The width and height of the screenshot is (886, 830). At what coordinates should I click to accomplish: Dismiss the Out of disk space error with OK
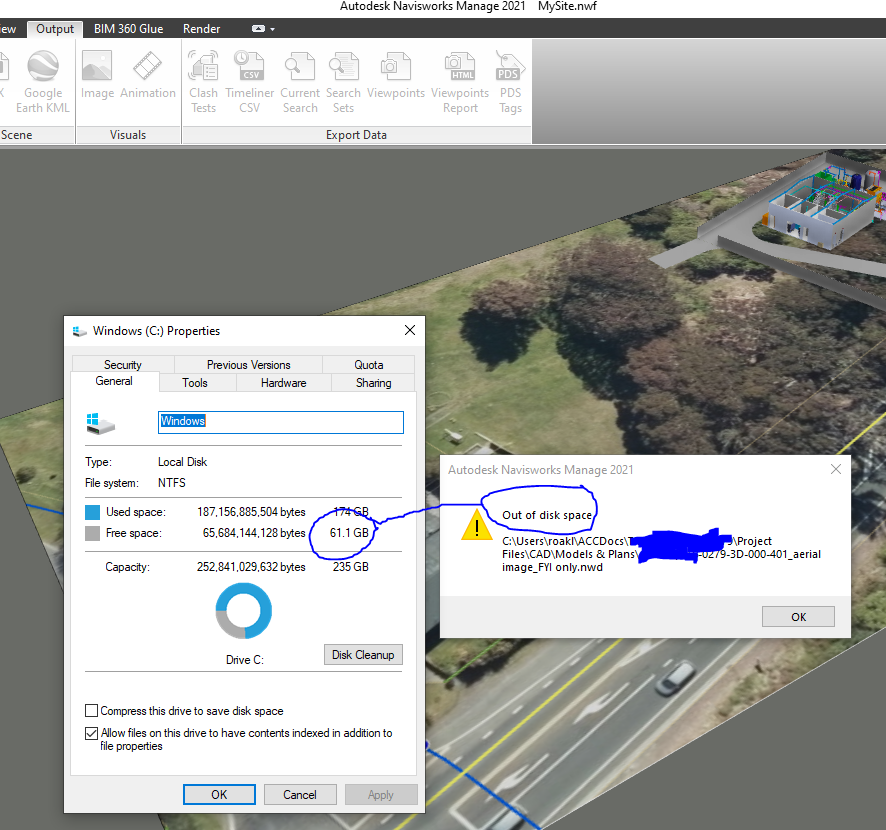(798, 616)
